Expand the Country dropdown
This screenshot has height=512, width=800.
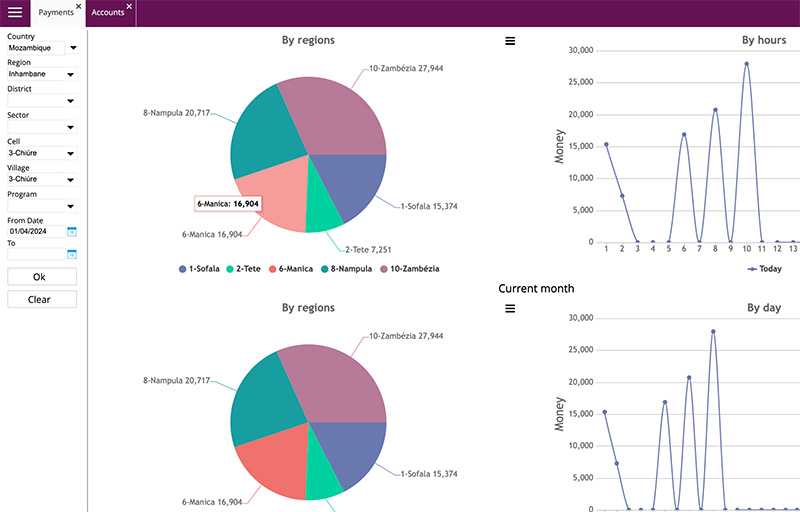click(x=72, y=47)
